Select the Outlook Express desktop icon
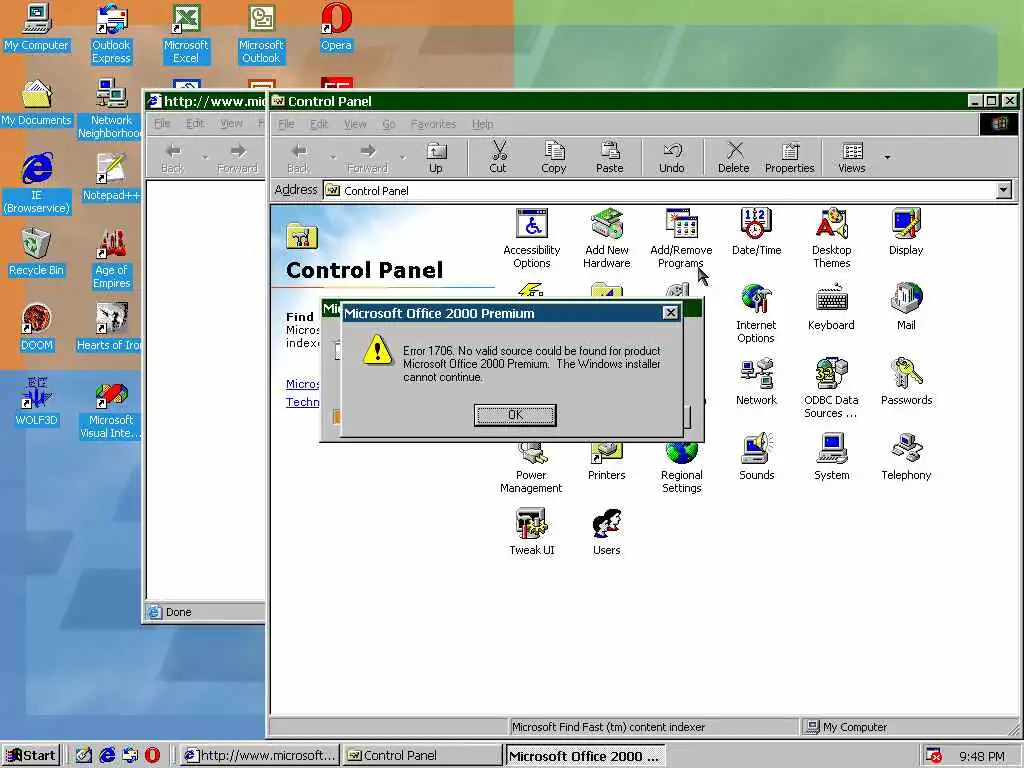1024x768 pixels. [111, 34]
